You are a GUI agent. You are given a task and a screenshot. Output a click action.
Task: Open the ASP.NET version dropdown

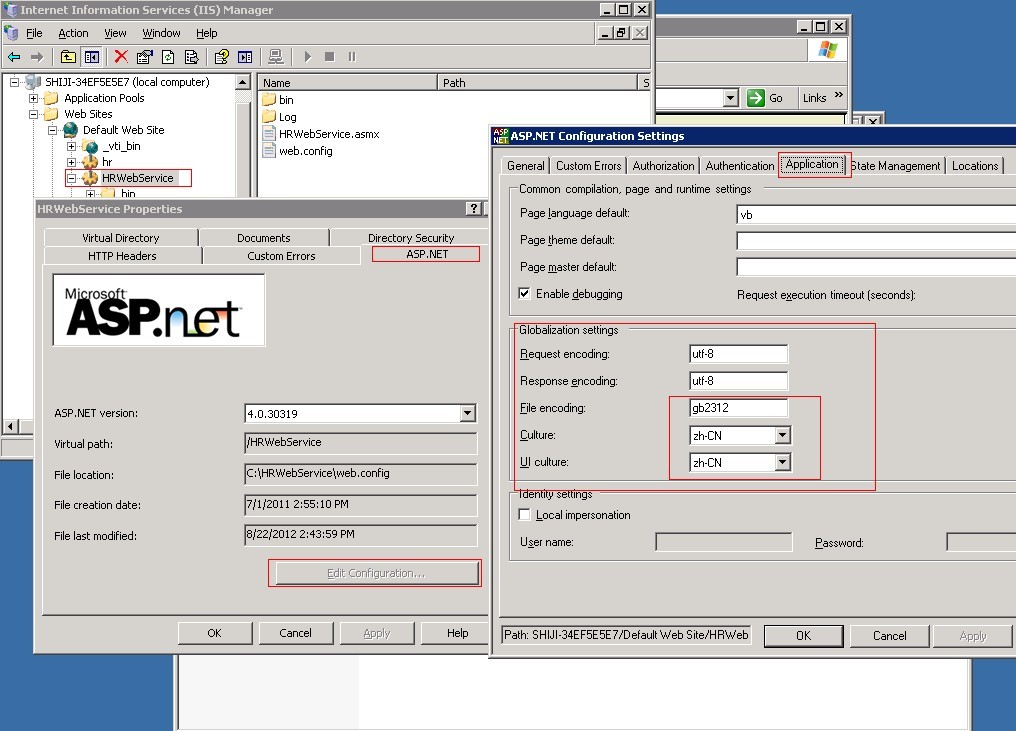(467, 413)
